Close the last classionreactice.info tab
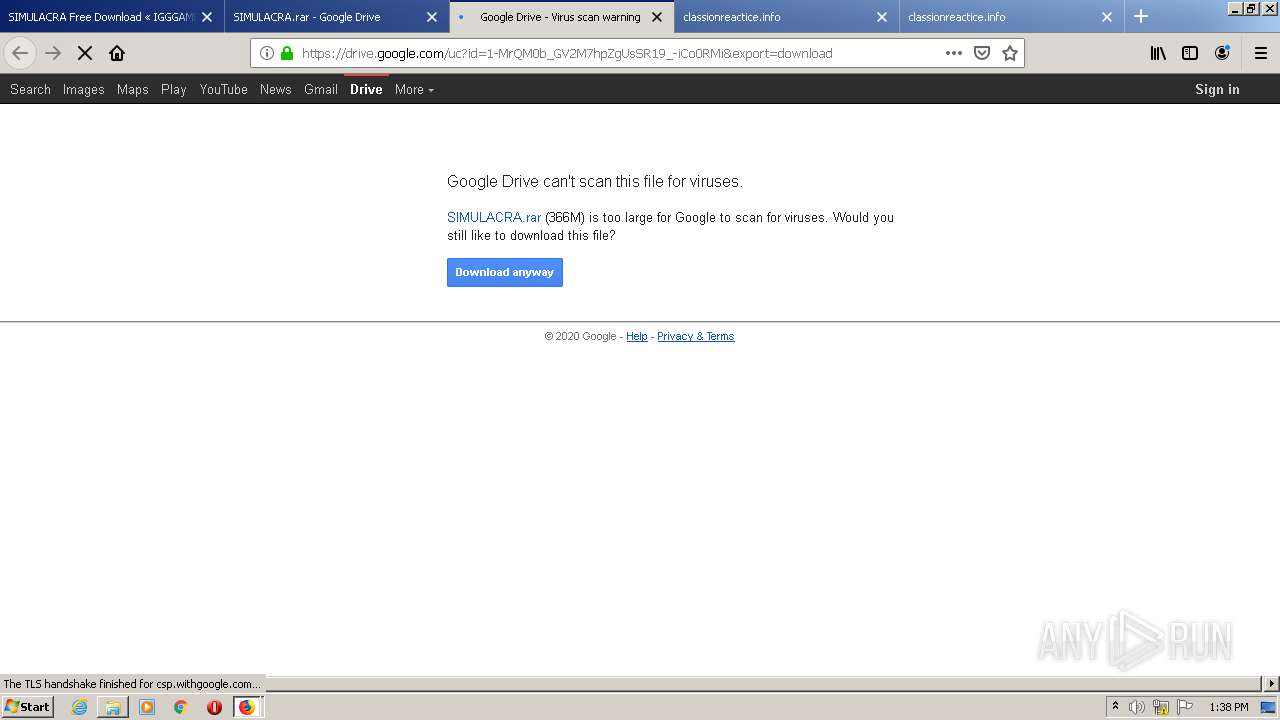Viewport: 1280px width, 720px height. (x=1107, y=17)
